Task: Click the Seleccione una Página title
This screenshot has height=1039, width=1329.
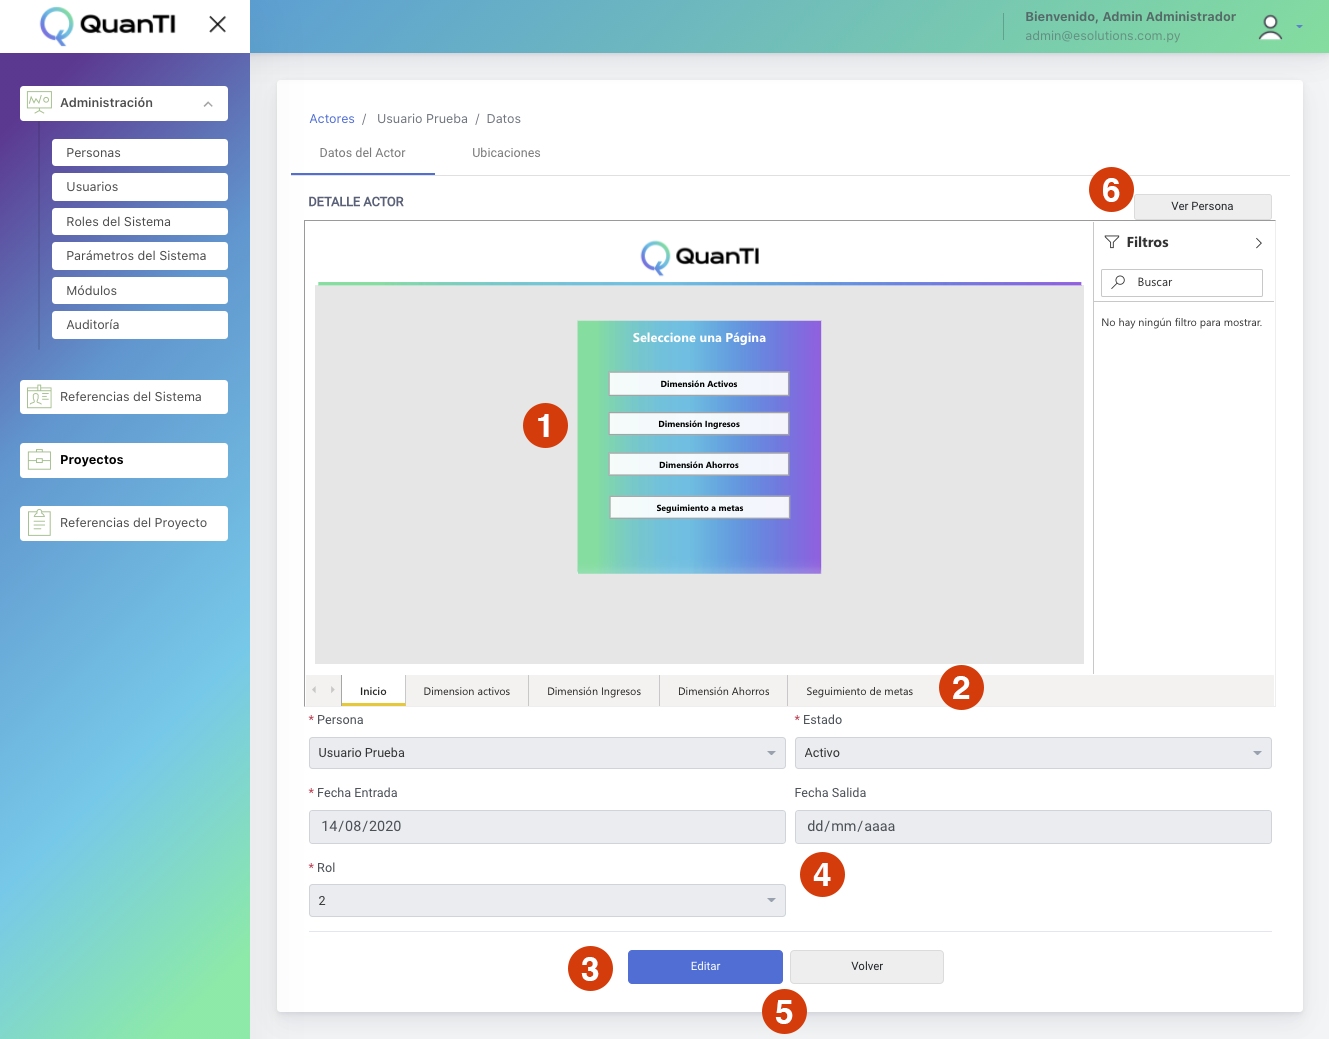Action: (x=699, y=338)
